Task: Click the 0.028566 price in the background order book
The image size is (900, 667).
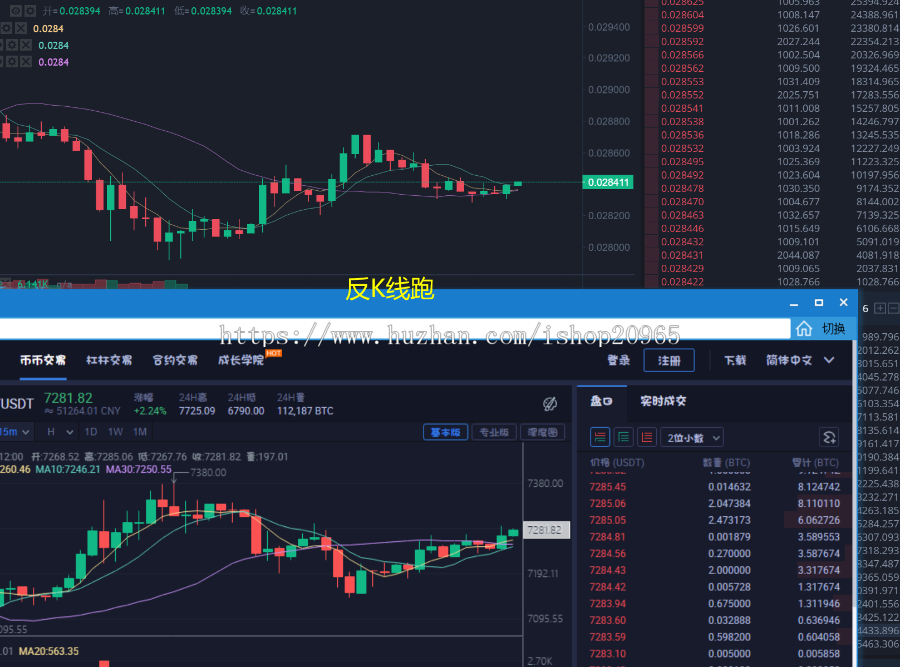Action: (x=682, y=55)
